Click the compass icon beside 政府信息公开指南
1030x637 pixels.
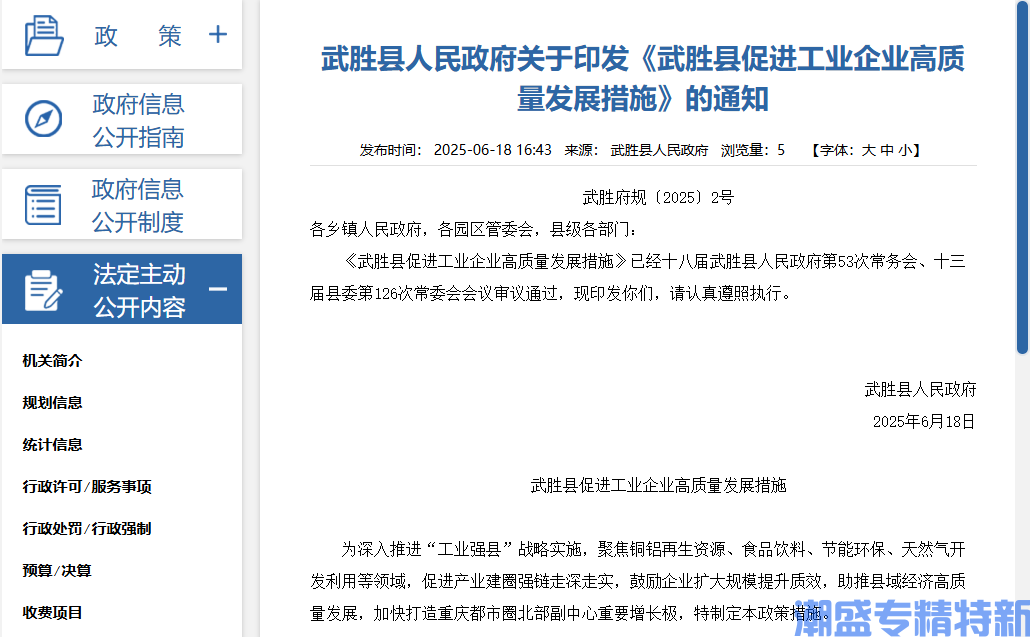pos(43,119)
